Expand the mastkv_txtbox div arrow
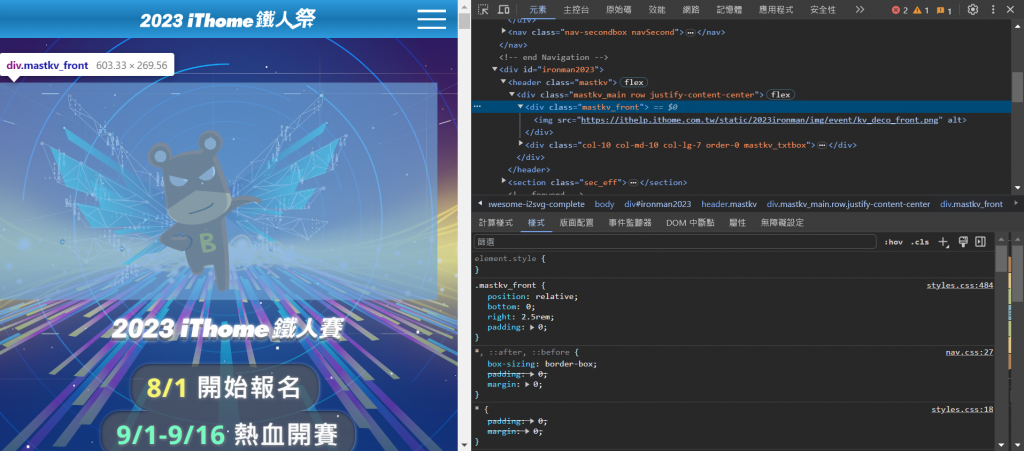 (x=520, y=144)
